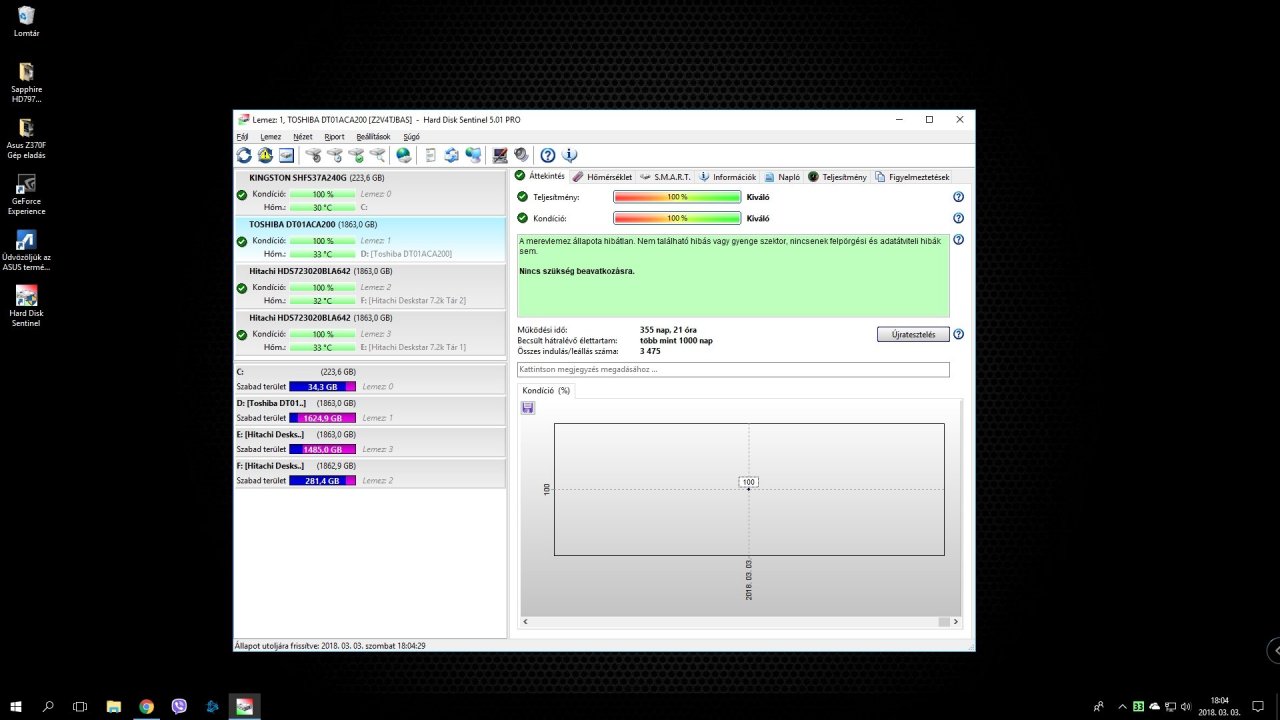Click the blue question mark help toolbar icon

pyautogui.click(x=548, y=155)
